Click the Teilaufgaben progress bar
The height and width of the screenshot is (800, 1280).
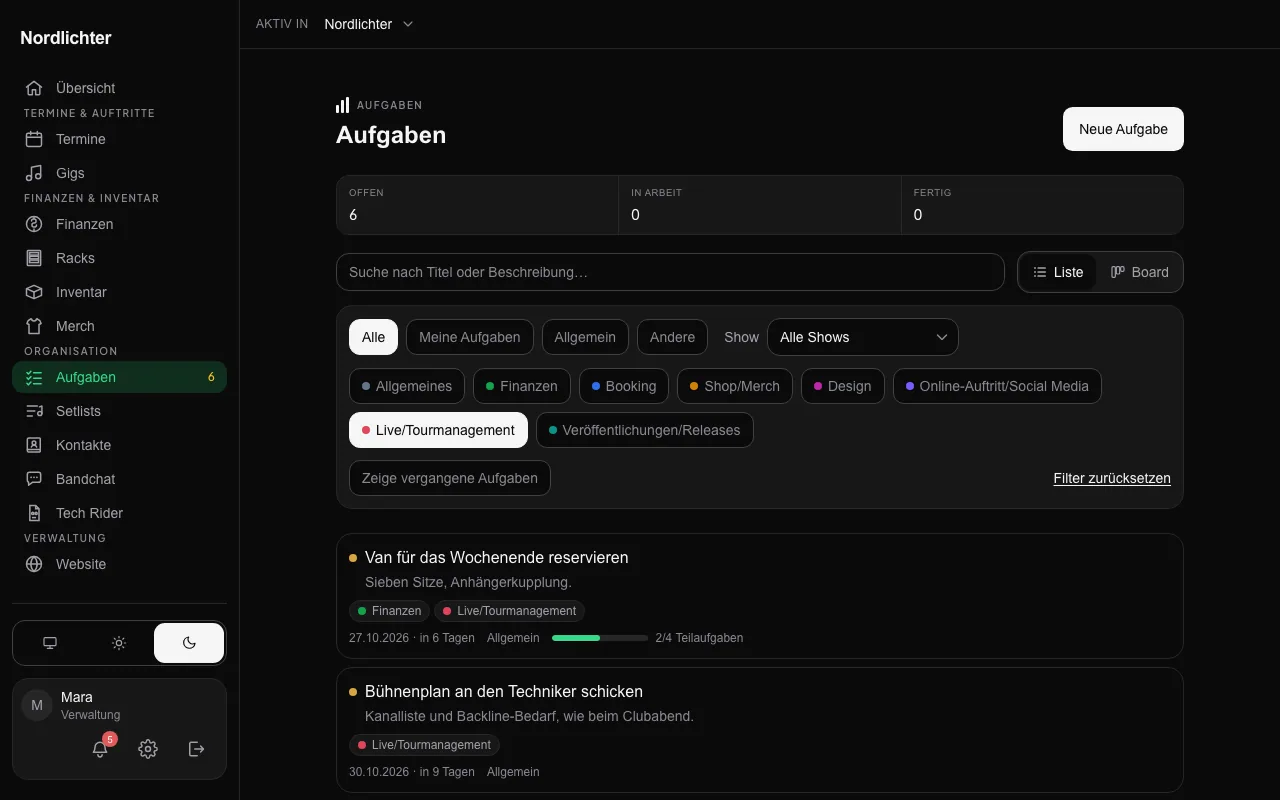(600, 638)
